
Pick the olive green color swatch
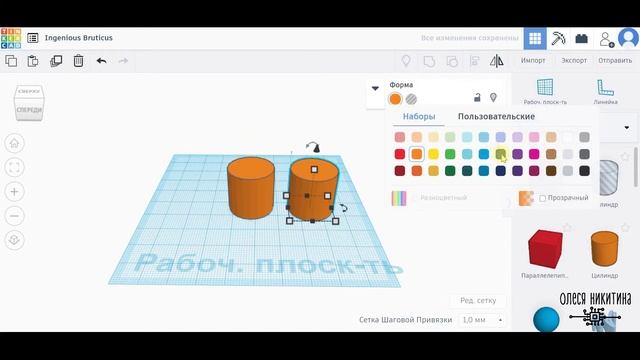click(500, 154)
